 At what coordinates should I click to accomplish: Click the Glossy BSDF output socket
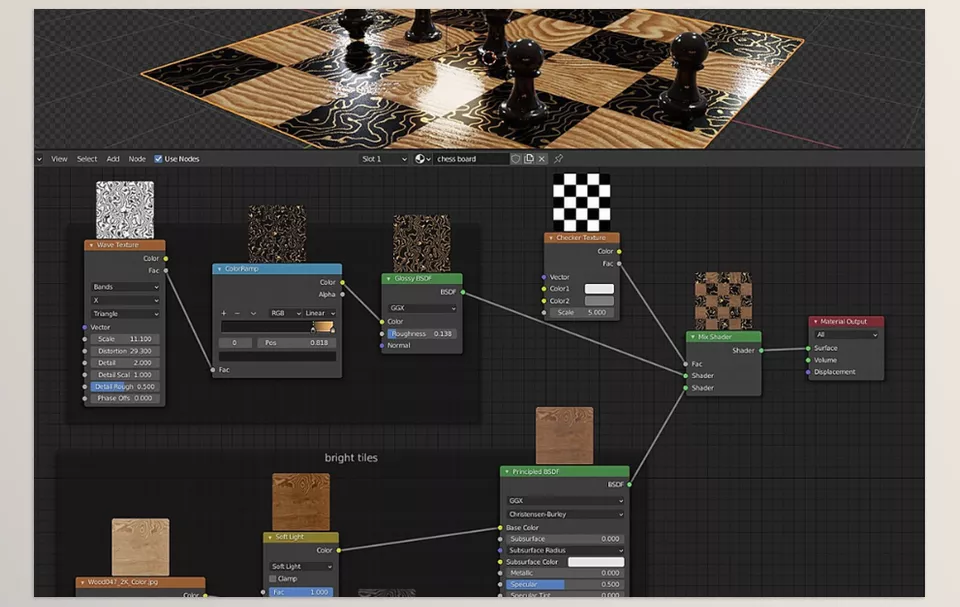click(463, 292)
